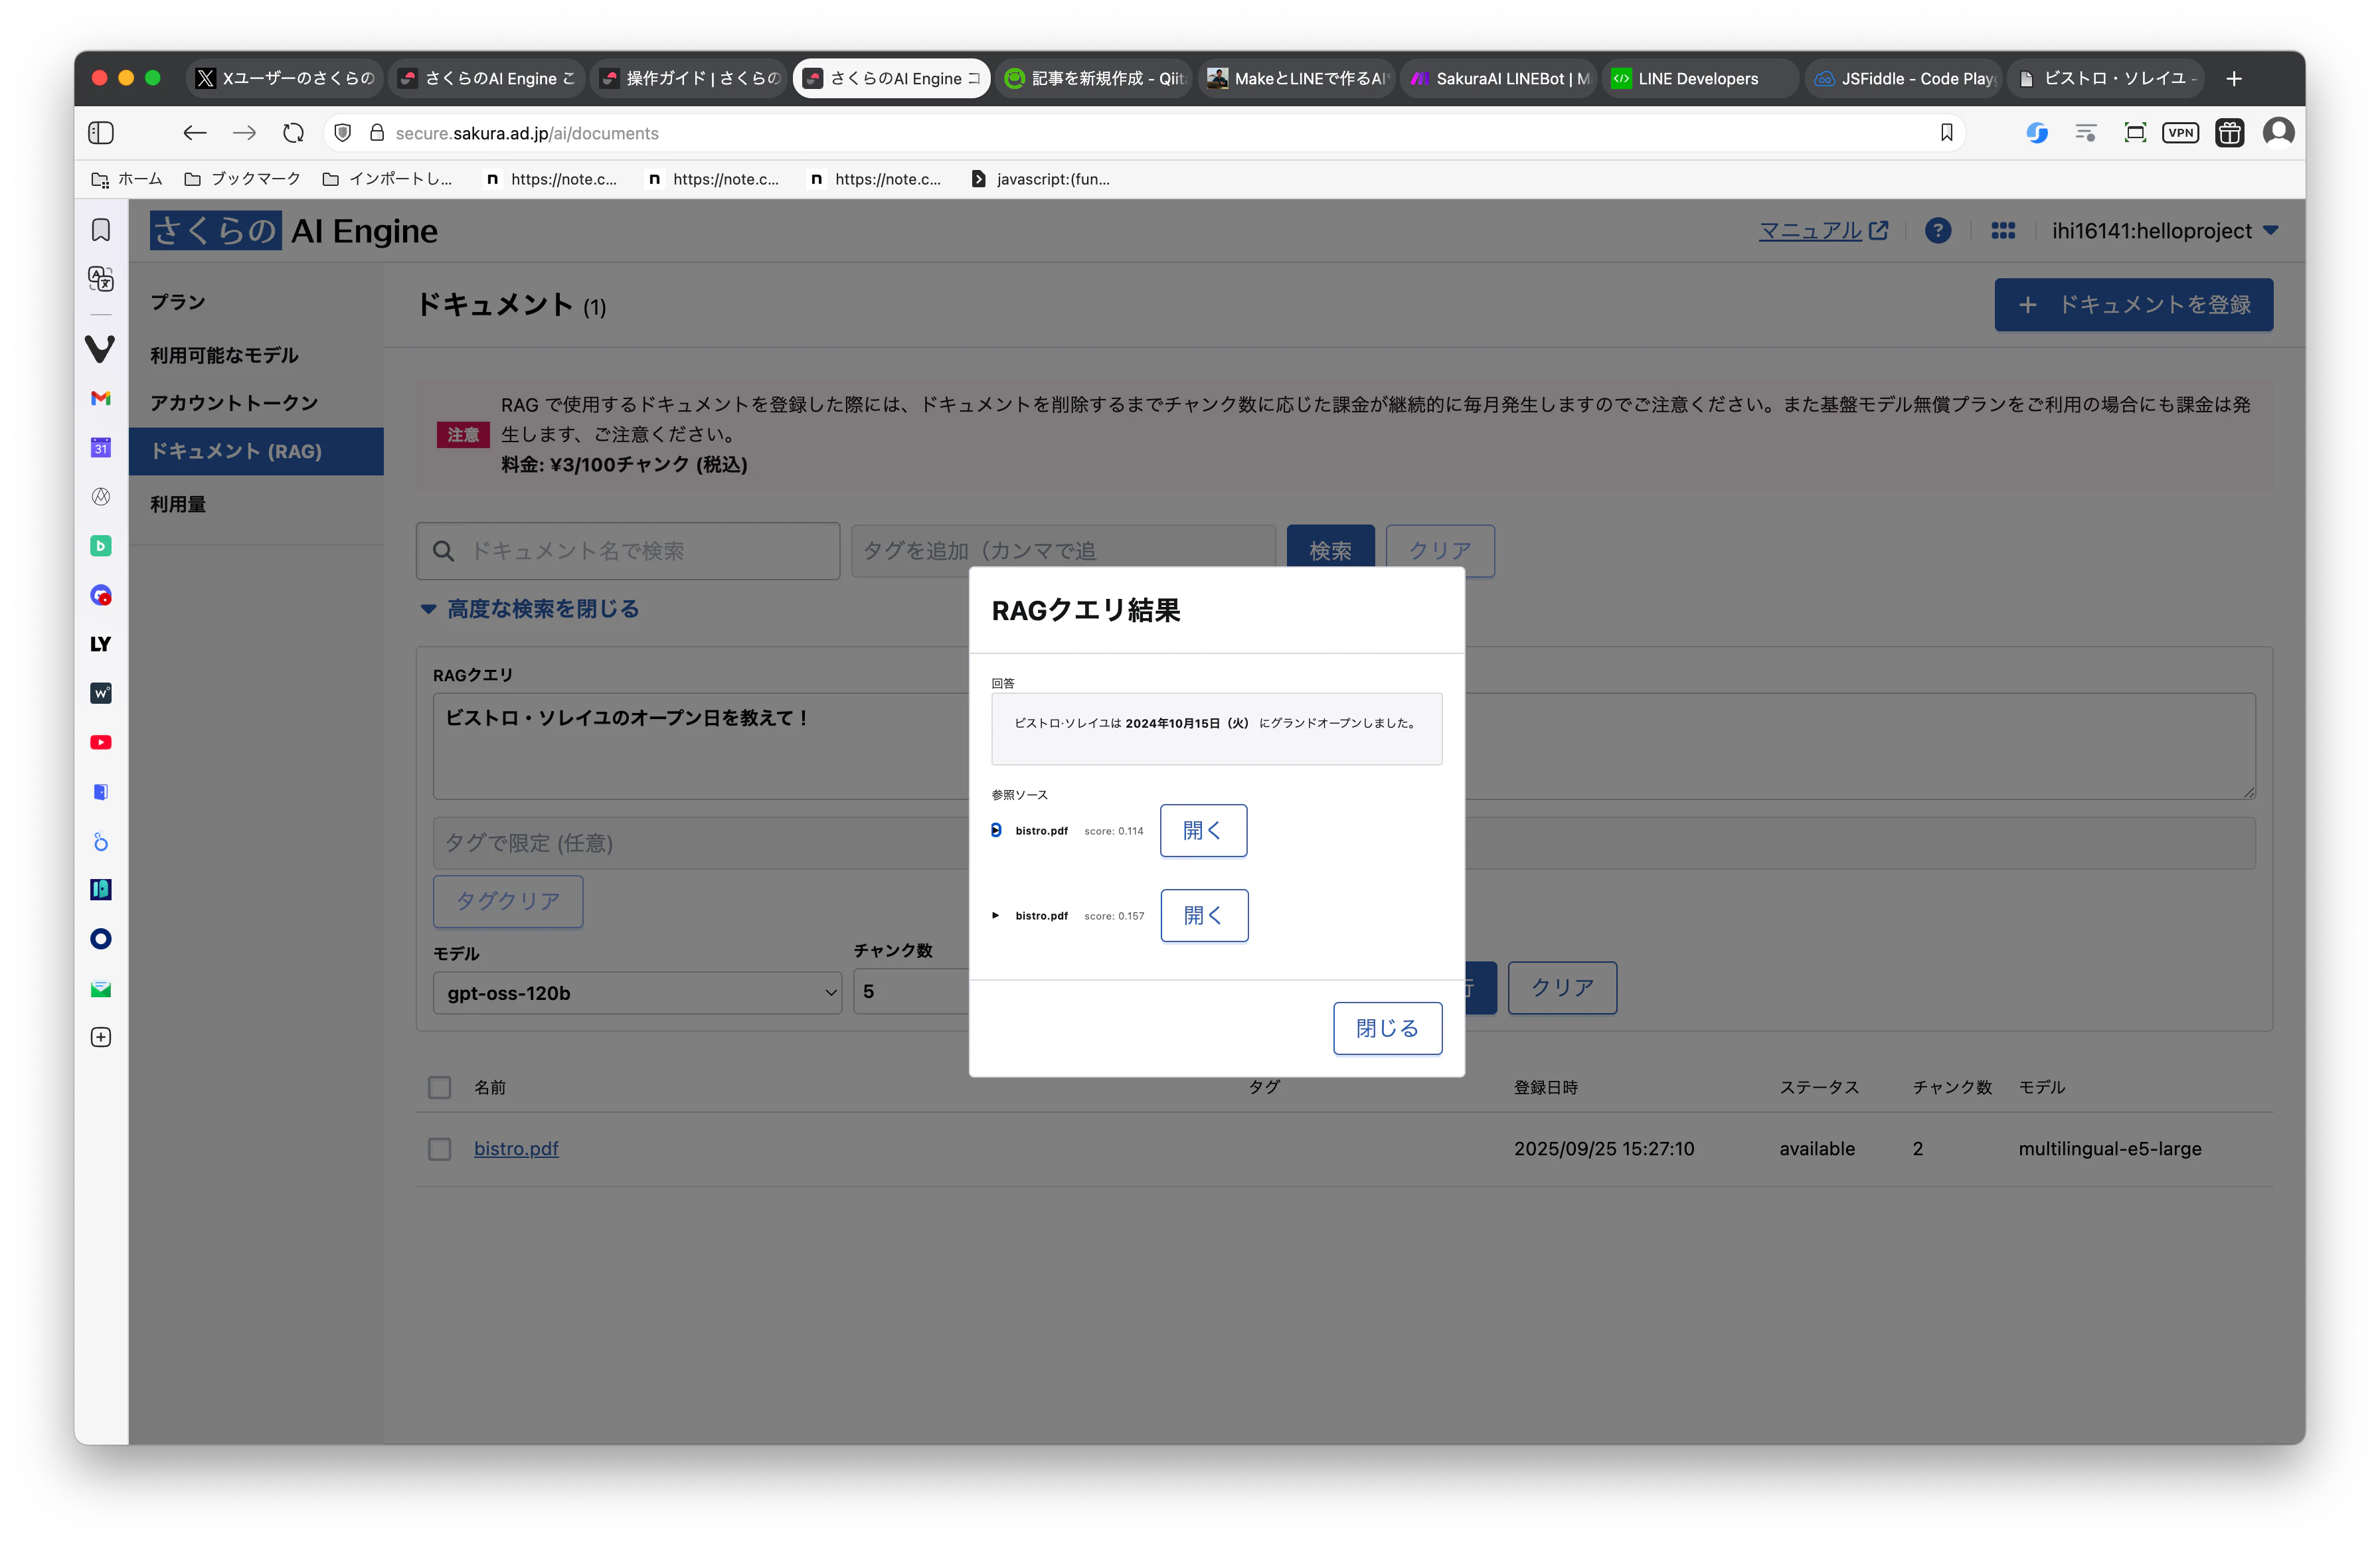
Task: Open the Vivaldi panel bookmarks icon
Action: point(101,230)
